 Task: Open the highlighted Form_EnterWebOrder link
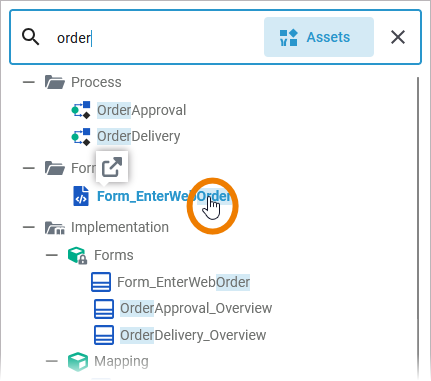[164, 196]
